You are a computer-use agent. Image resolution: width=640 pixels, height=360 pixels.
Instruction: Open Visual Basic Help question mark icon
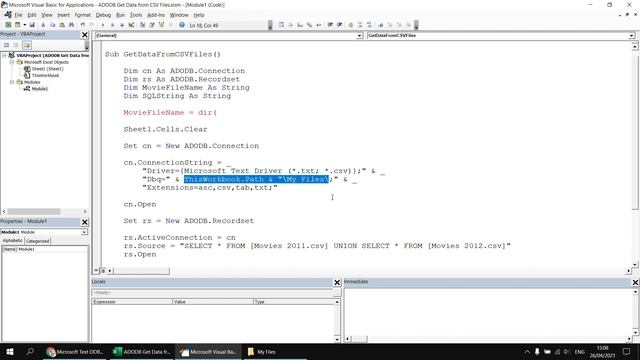pyautogui.click(x=182, y=25)
